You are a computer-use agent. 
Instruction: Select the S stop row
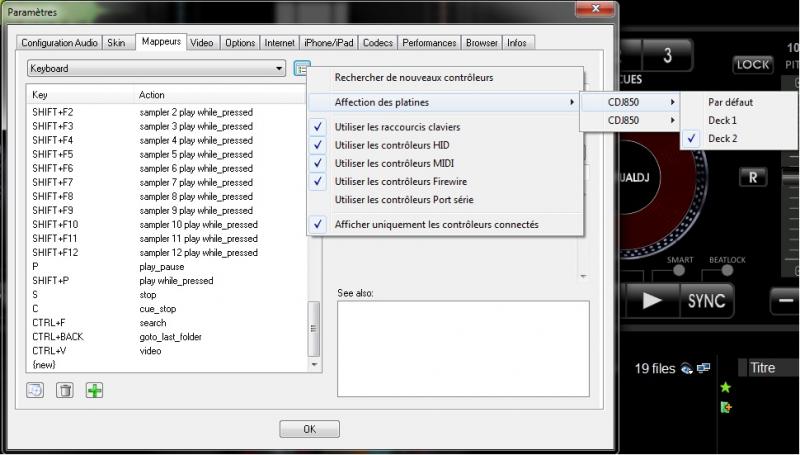point(167,295)
